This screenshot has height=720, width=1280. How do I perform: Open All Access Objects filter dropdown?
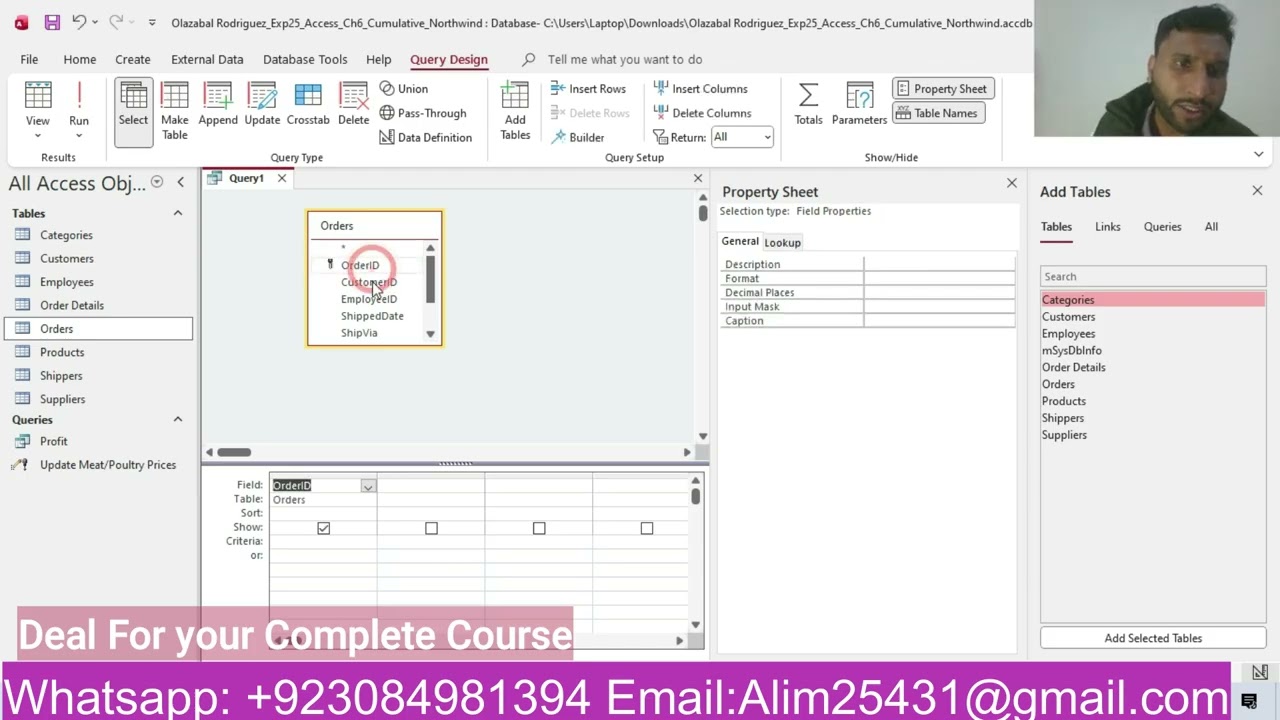(157, 183)
